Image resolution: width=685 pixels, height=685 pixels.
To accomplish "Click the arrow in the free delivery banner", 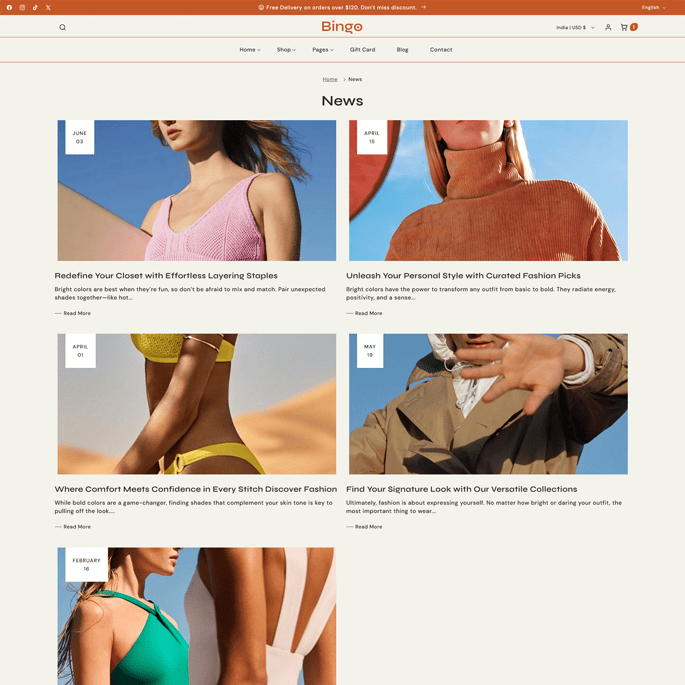I will (423, 7).
